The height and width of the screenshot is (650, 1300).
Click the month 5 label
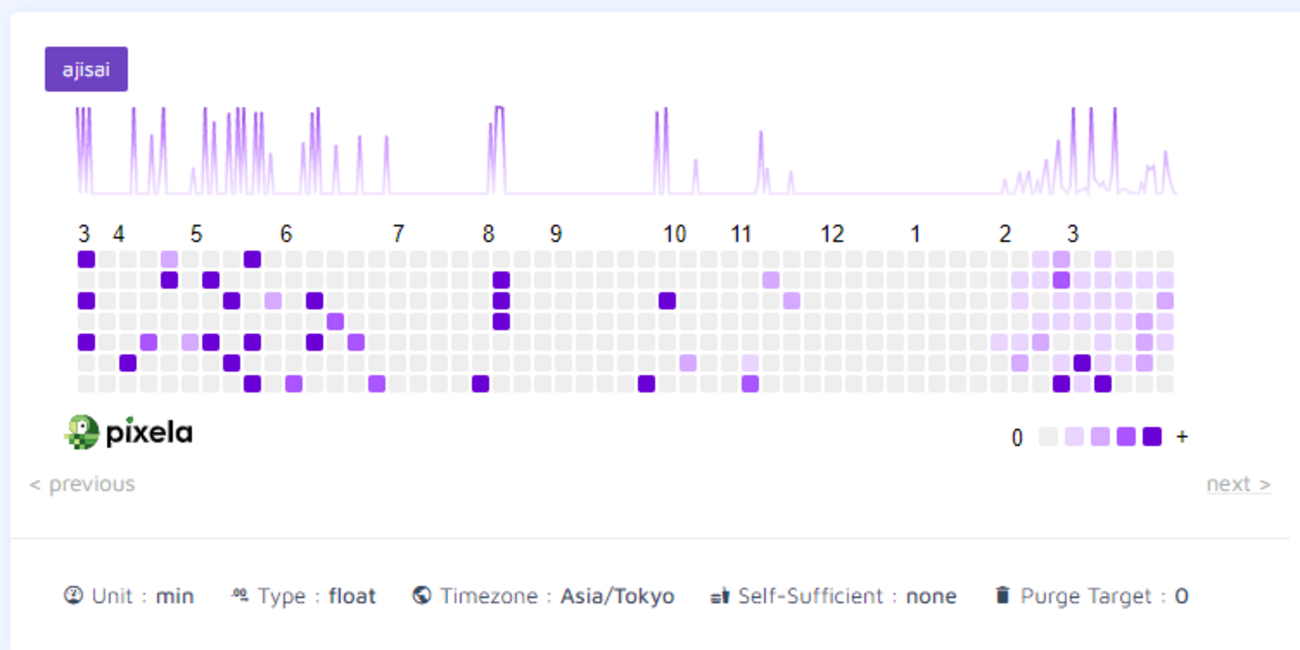point(196,234)
